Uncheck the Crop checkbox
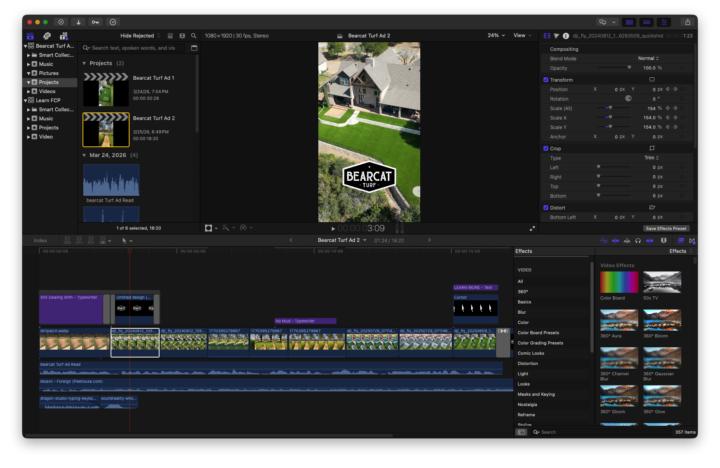The width and height of the screenshot is (720, 468). point(546,148)
